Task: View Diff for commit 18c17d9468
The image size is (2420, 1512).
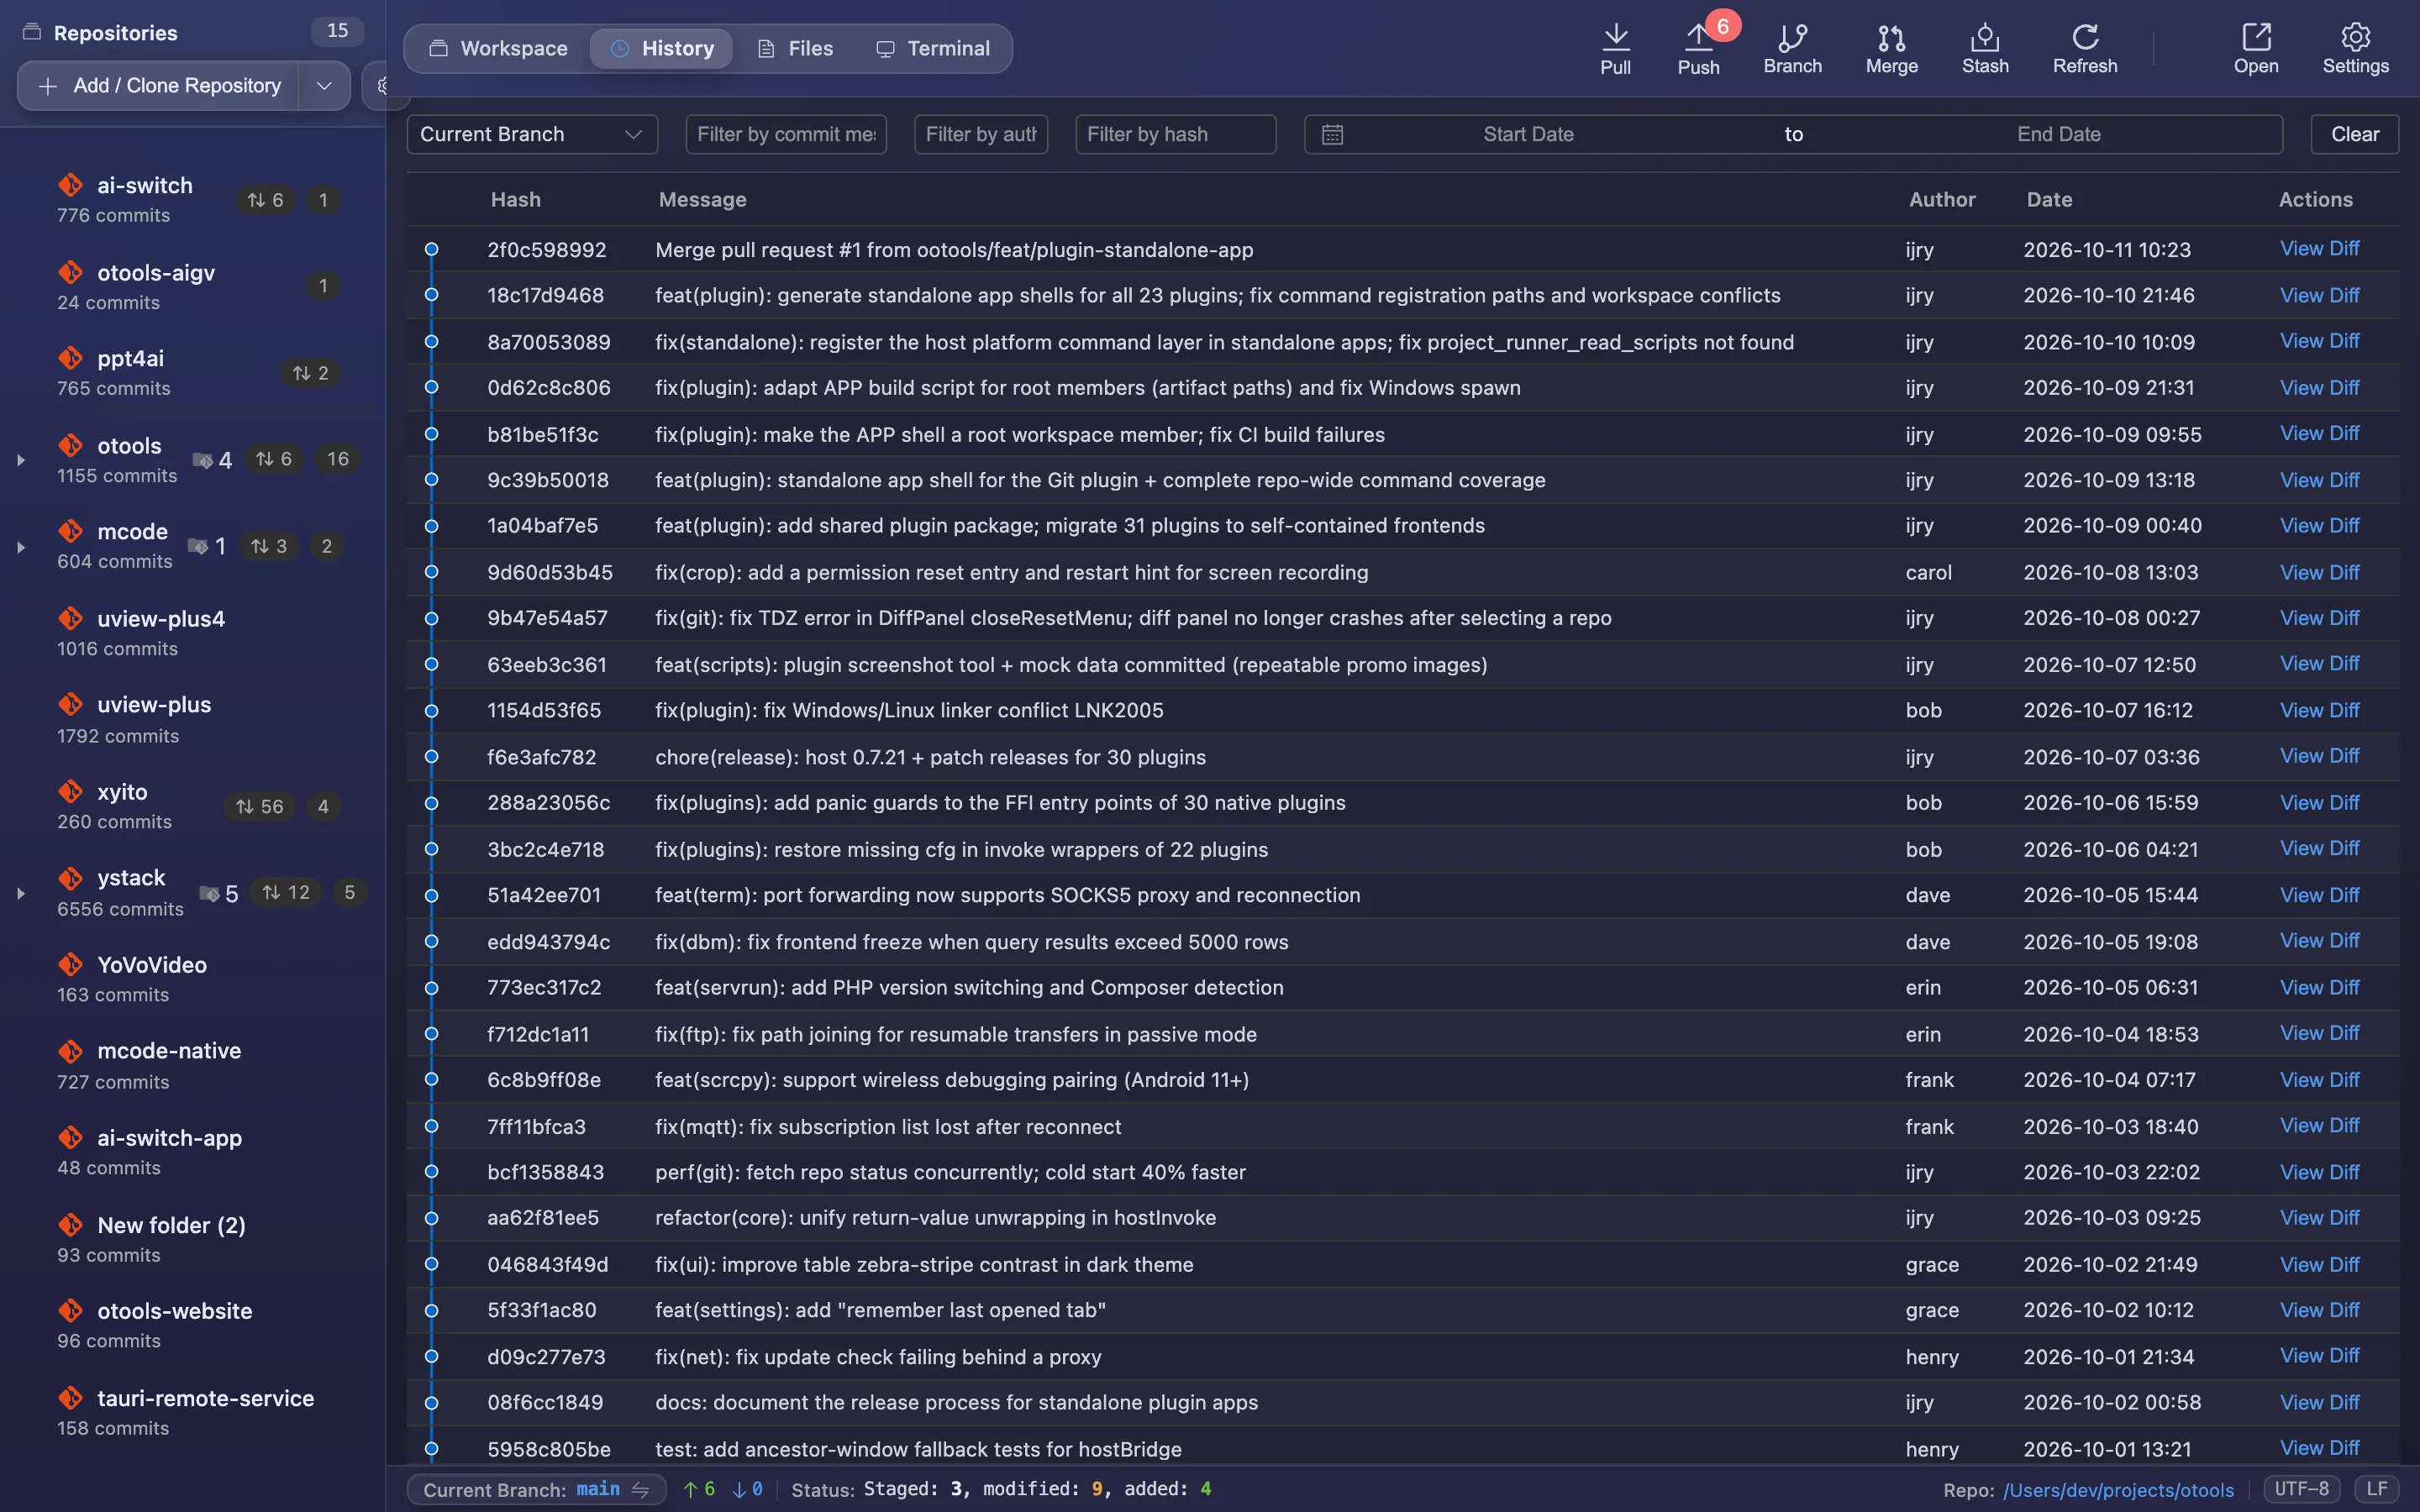Action: [x=2319, y=295]
